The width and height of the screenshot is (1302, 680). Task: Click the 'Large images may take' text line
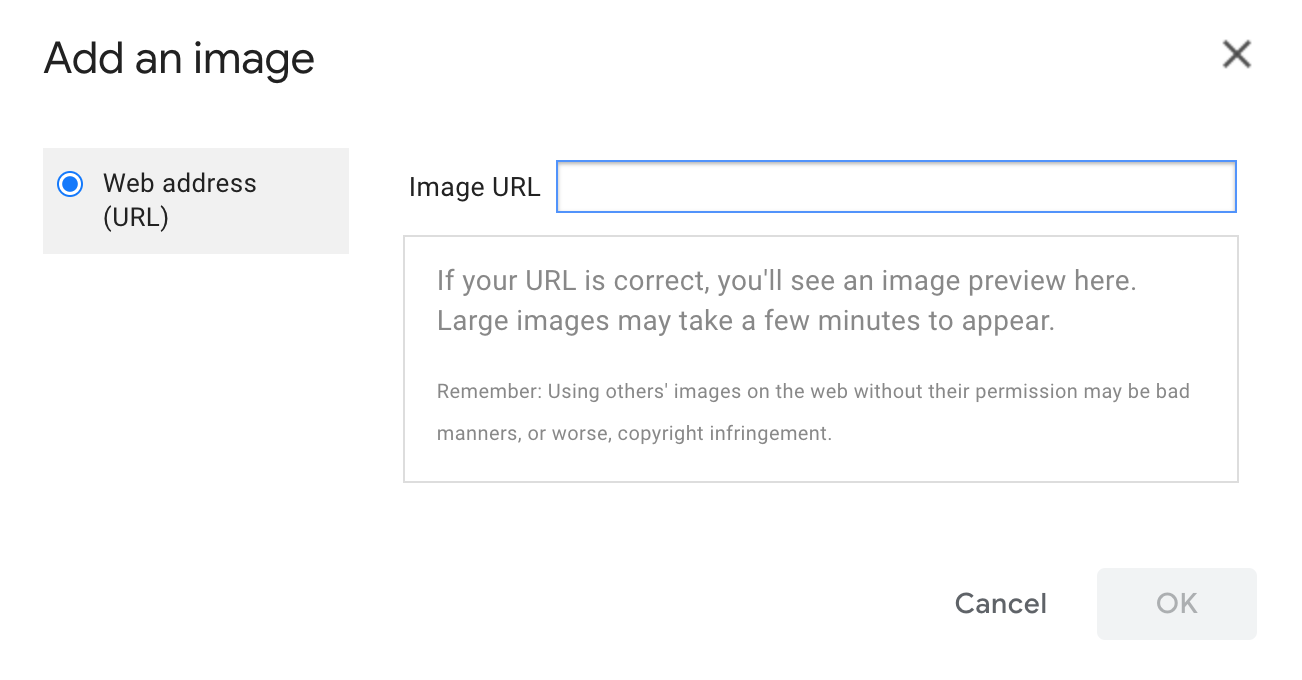(745, 322)
